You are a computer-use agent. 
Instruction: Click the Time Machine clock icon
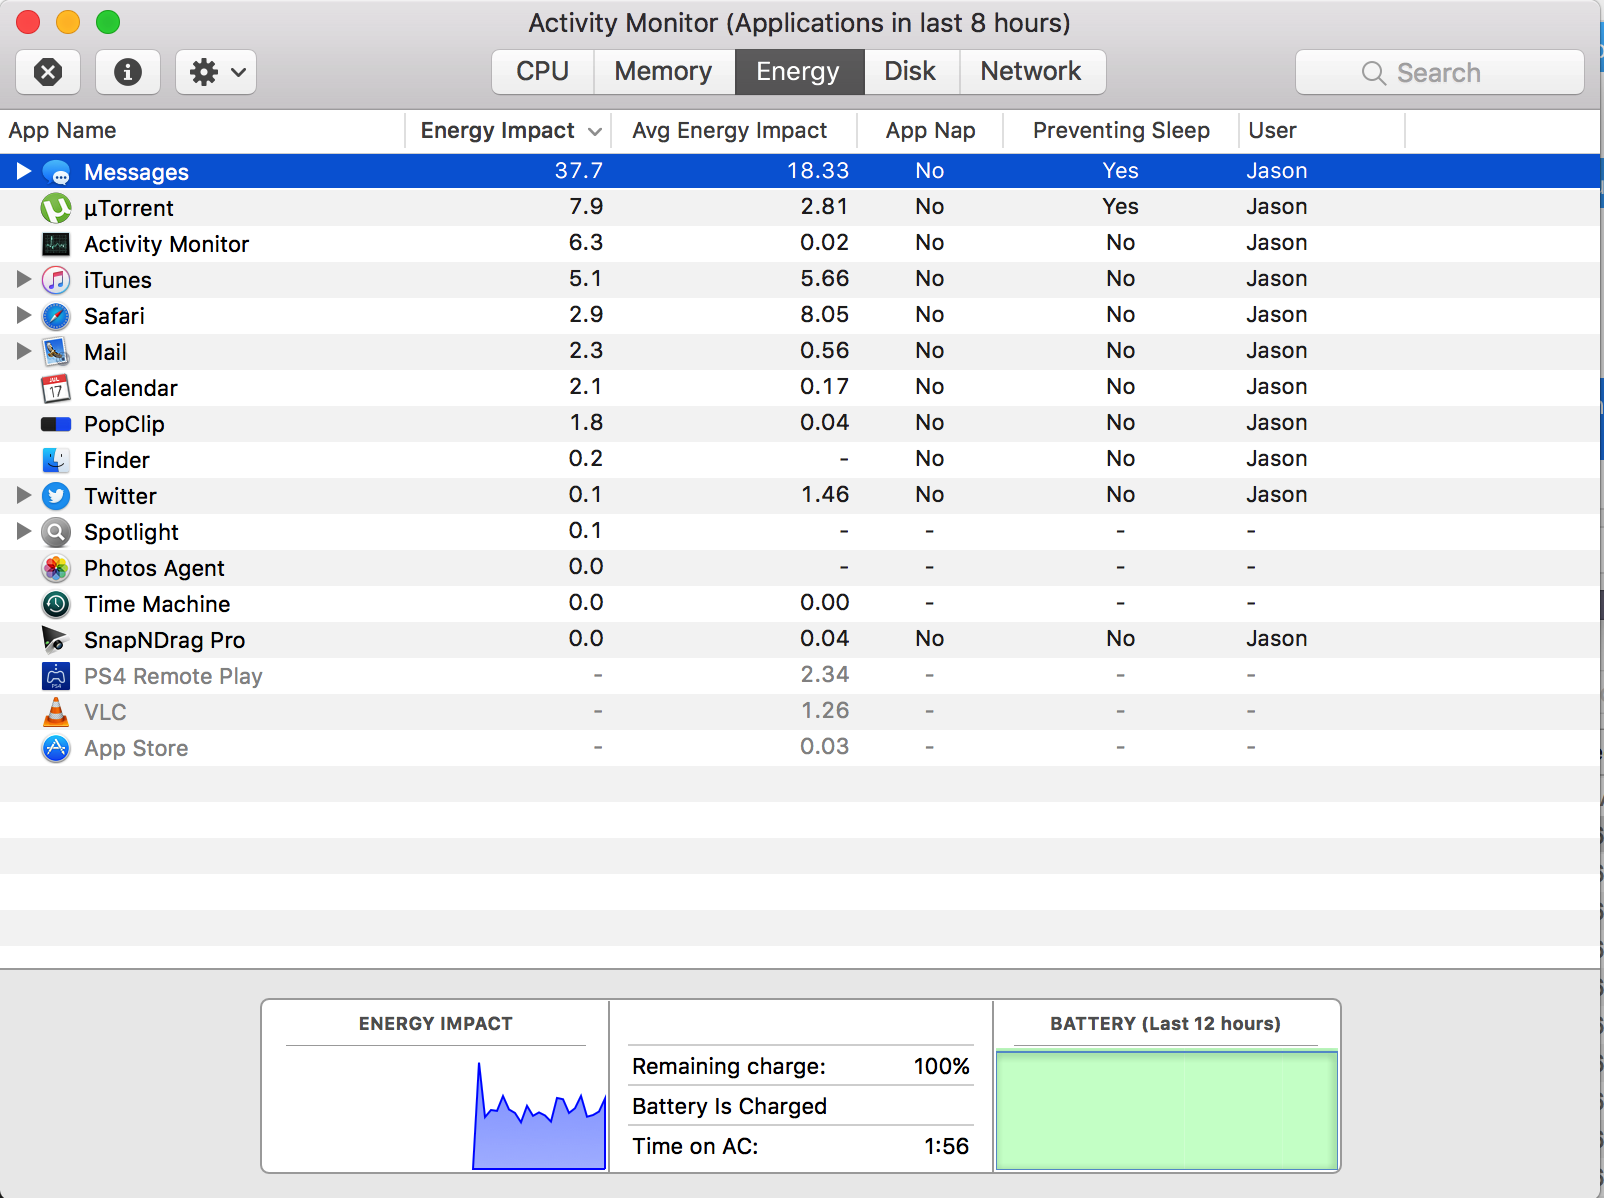click(56, 604)
